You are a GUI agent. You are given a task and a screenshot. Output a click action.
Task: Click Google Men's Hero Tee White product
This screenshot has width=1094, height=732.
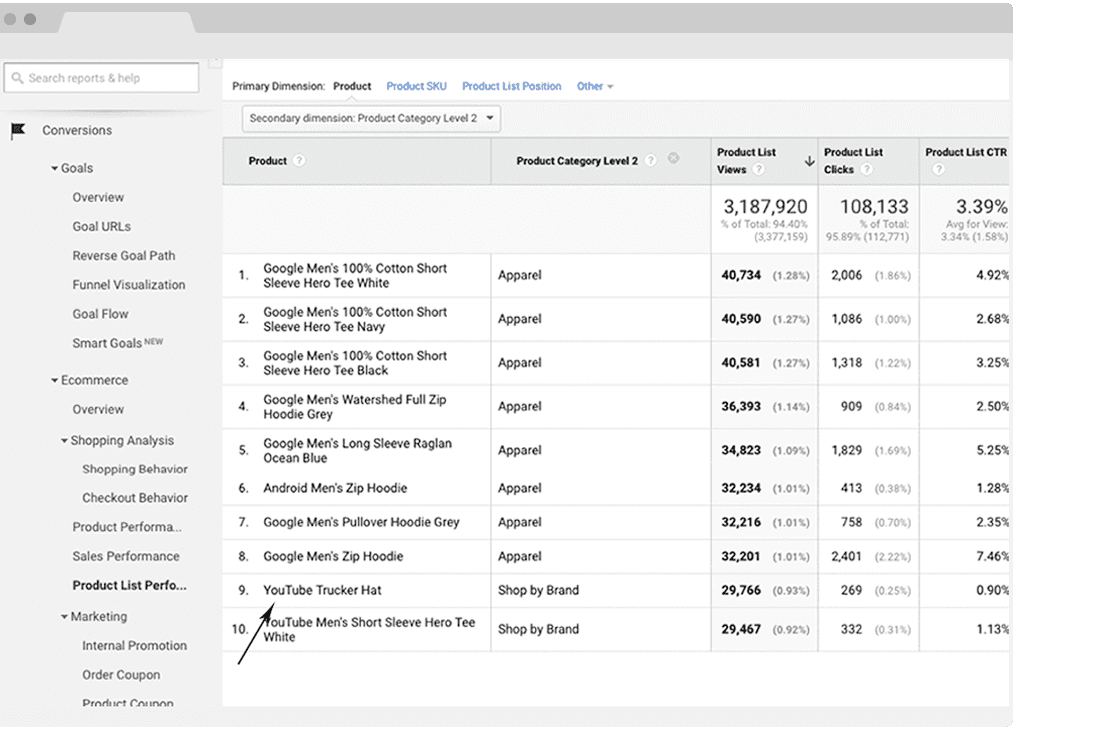(x=355, y=276)
